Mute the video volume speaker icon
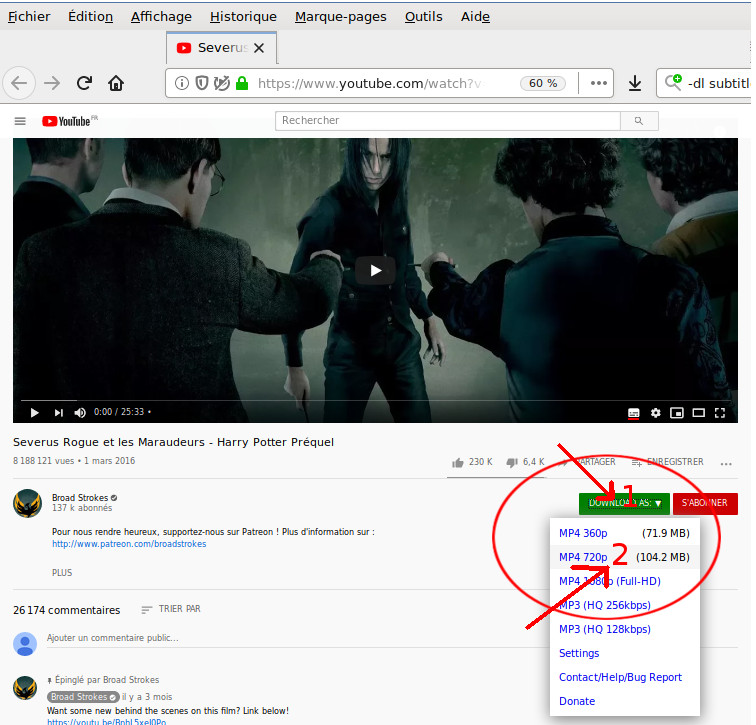The height and width of the screenshot is (725, 756). (x=80, y=413)
